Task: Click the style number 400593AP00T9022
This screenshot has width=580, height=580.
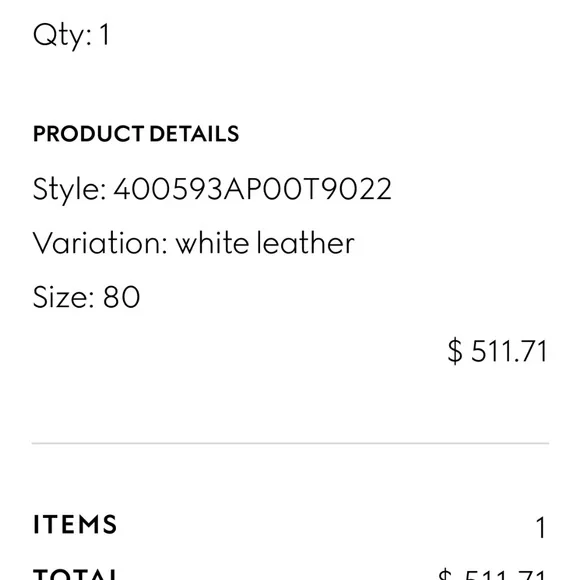Action: click(252, 189)
